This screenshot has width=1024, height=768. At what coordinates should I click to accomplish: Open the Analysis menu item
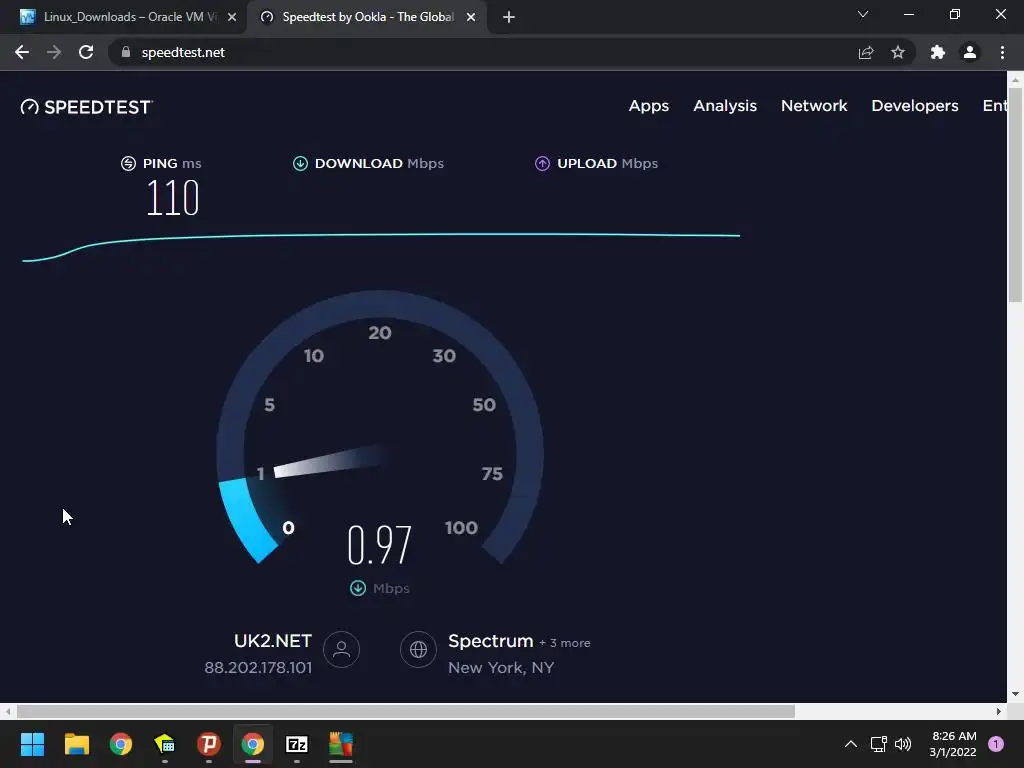coord(725,106)
